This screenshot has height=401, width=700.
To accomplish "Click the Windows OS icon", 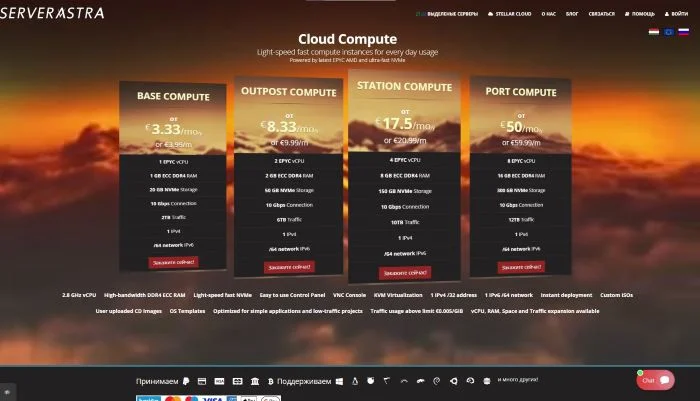I will click(339, 381).
